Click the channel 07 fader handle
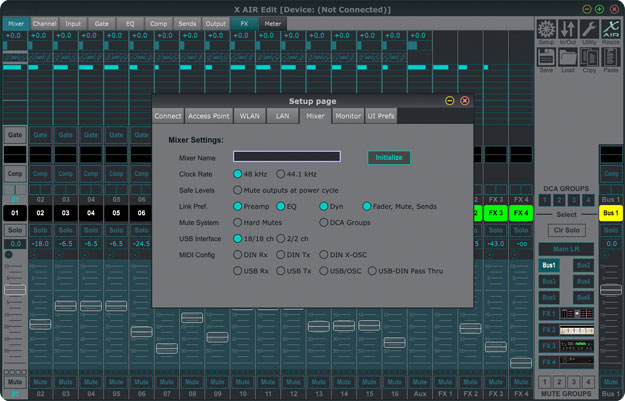The image size is (625, 401). pyautogui.click(x=167, y=348)
